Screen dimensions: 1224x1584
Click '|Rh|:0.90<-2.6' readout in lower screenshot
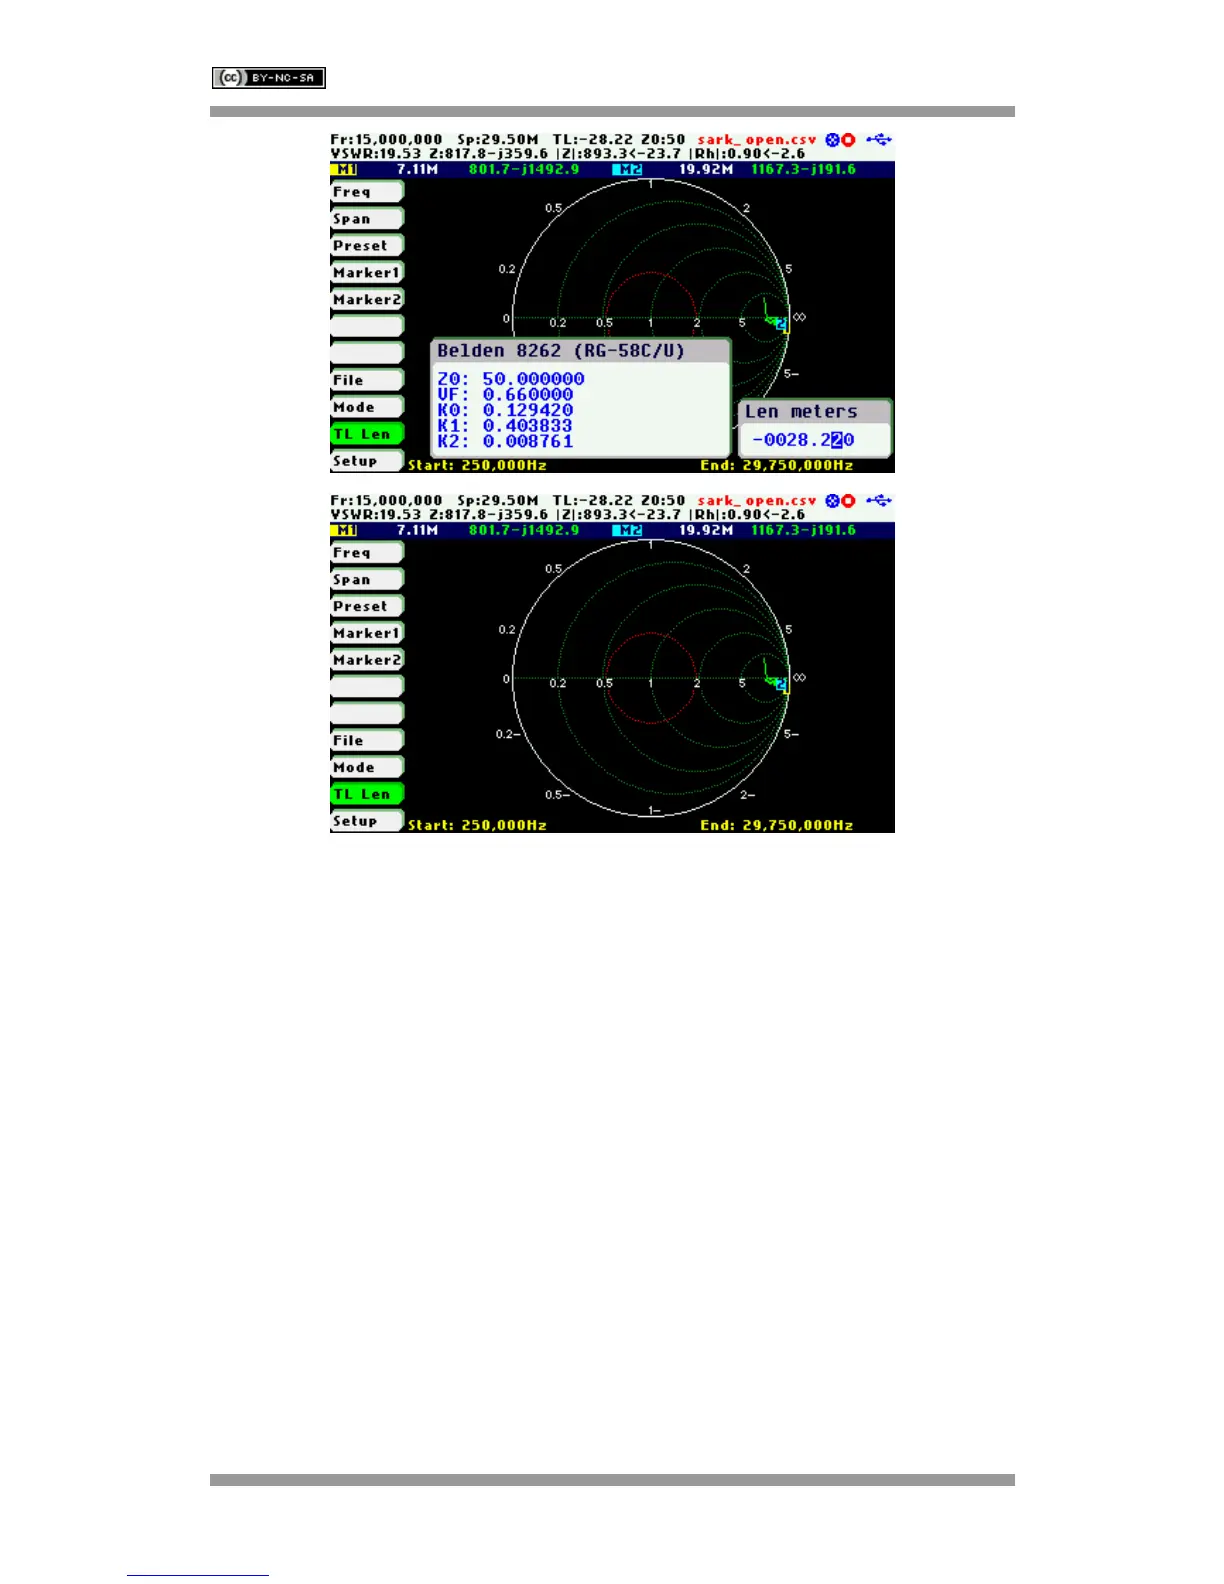click(x=747, y=514)
